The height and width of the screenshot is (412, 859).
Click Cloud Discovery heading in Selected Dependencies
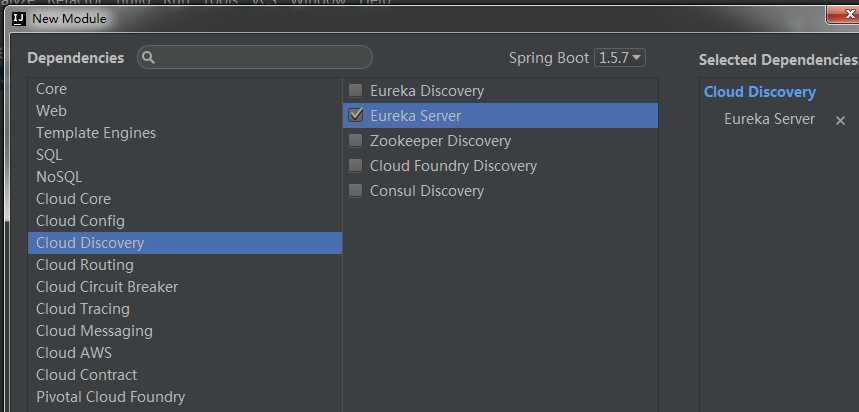pos(760,92)
